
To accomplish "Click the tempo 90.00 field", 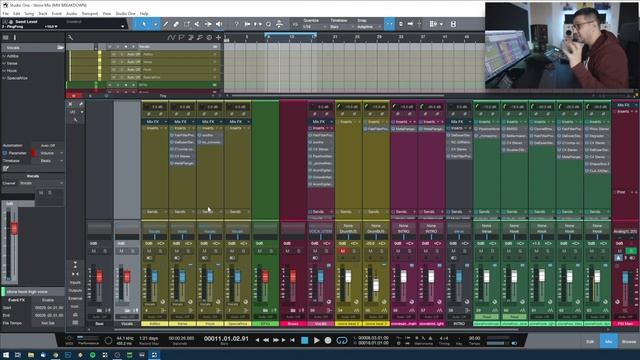I will click(x=474, y=338).
